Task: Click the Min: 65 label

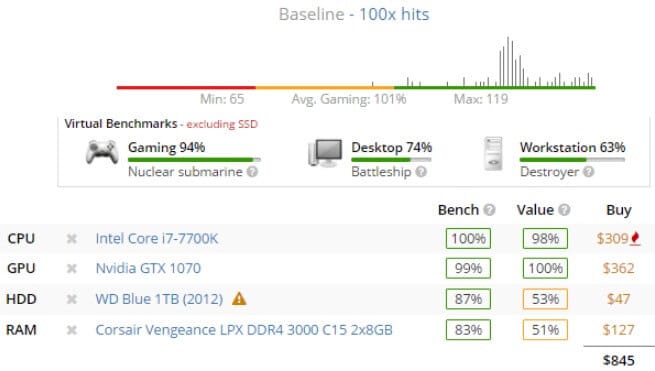Action: click(x=222, y=99)
